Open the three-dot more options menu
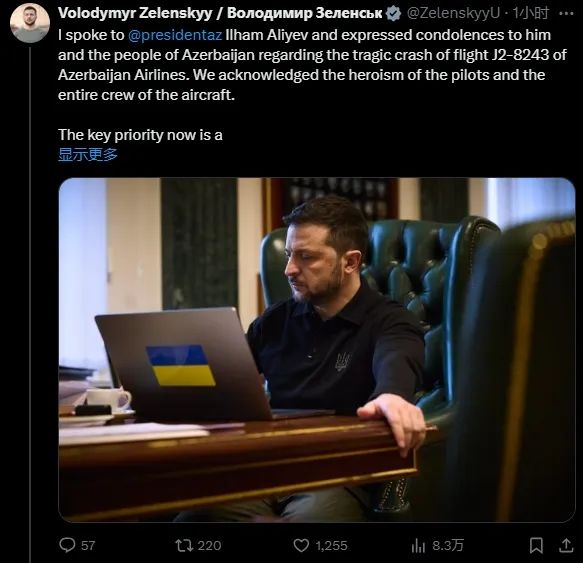The image size is (583, 563). (x=566, y=13)
